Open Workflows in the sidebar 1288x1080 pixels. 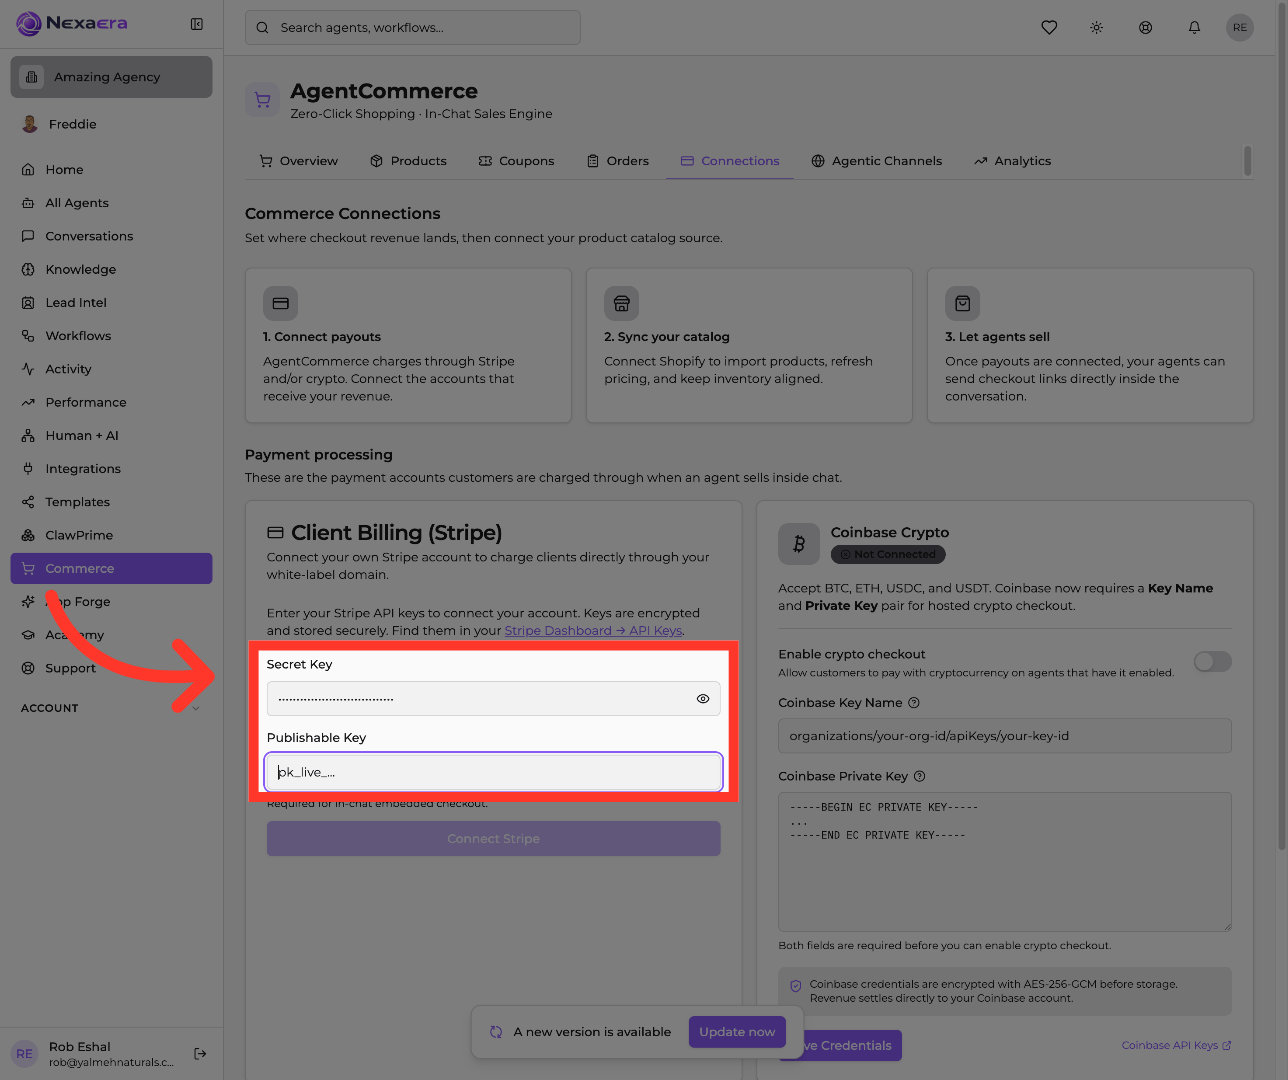point(111,336)
